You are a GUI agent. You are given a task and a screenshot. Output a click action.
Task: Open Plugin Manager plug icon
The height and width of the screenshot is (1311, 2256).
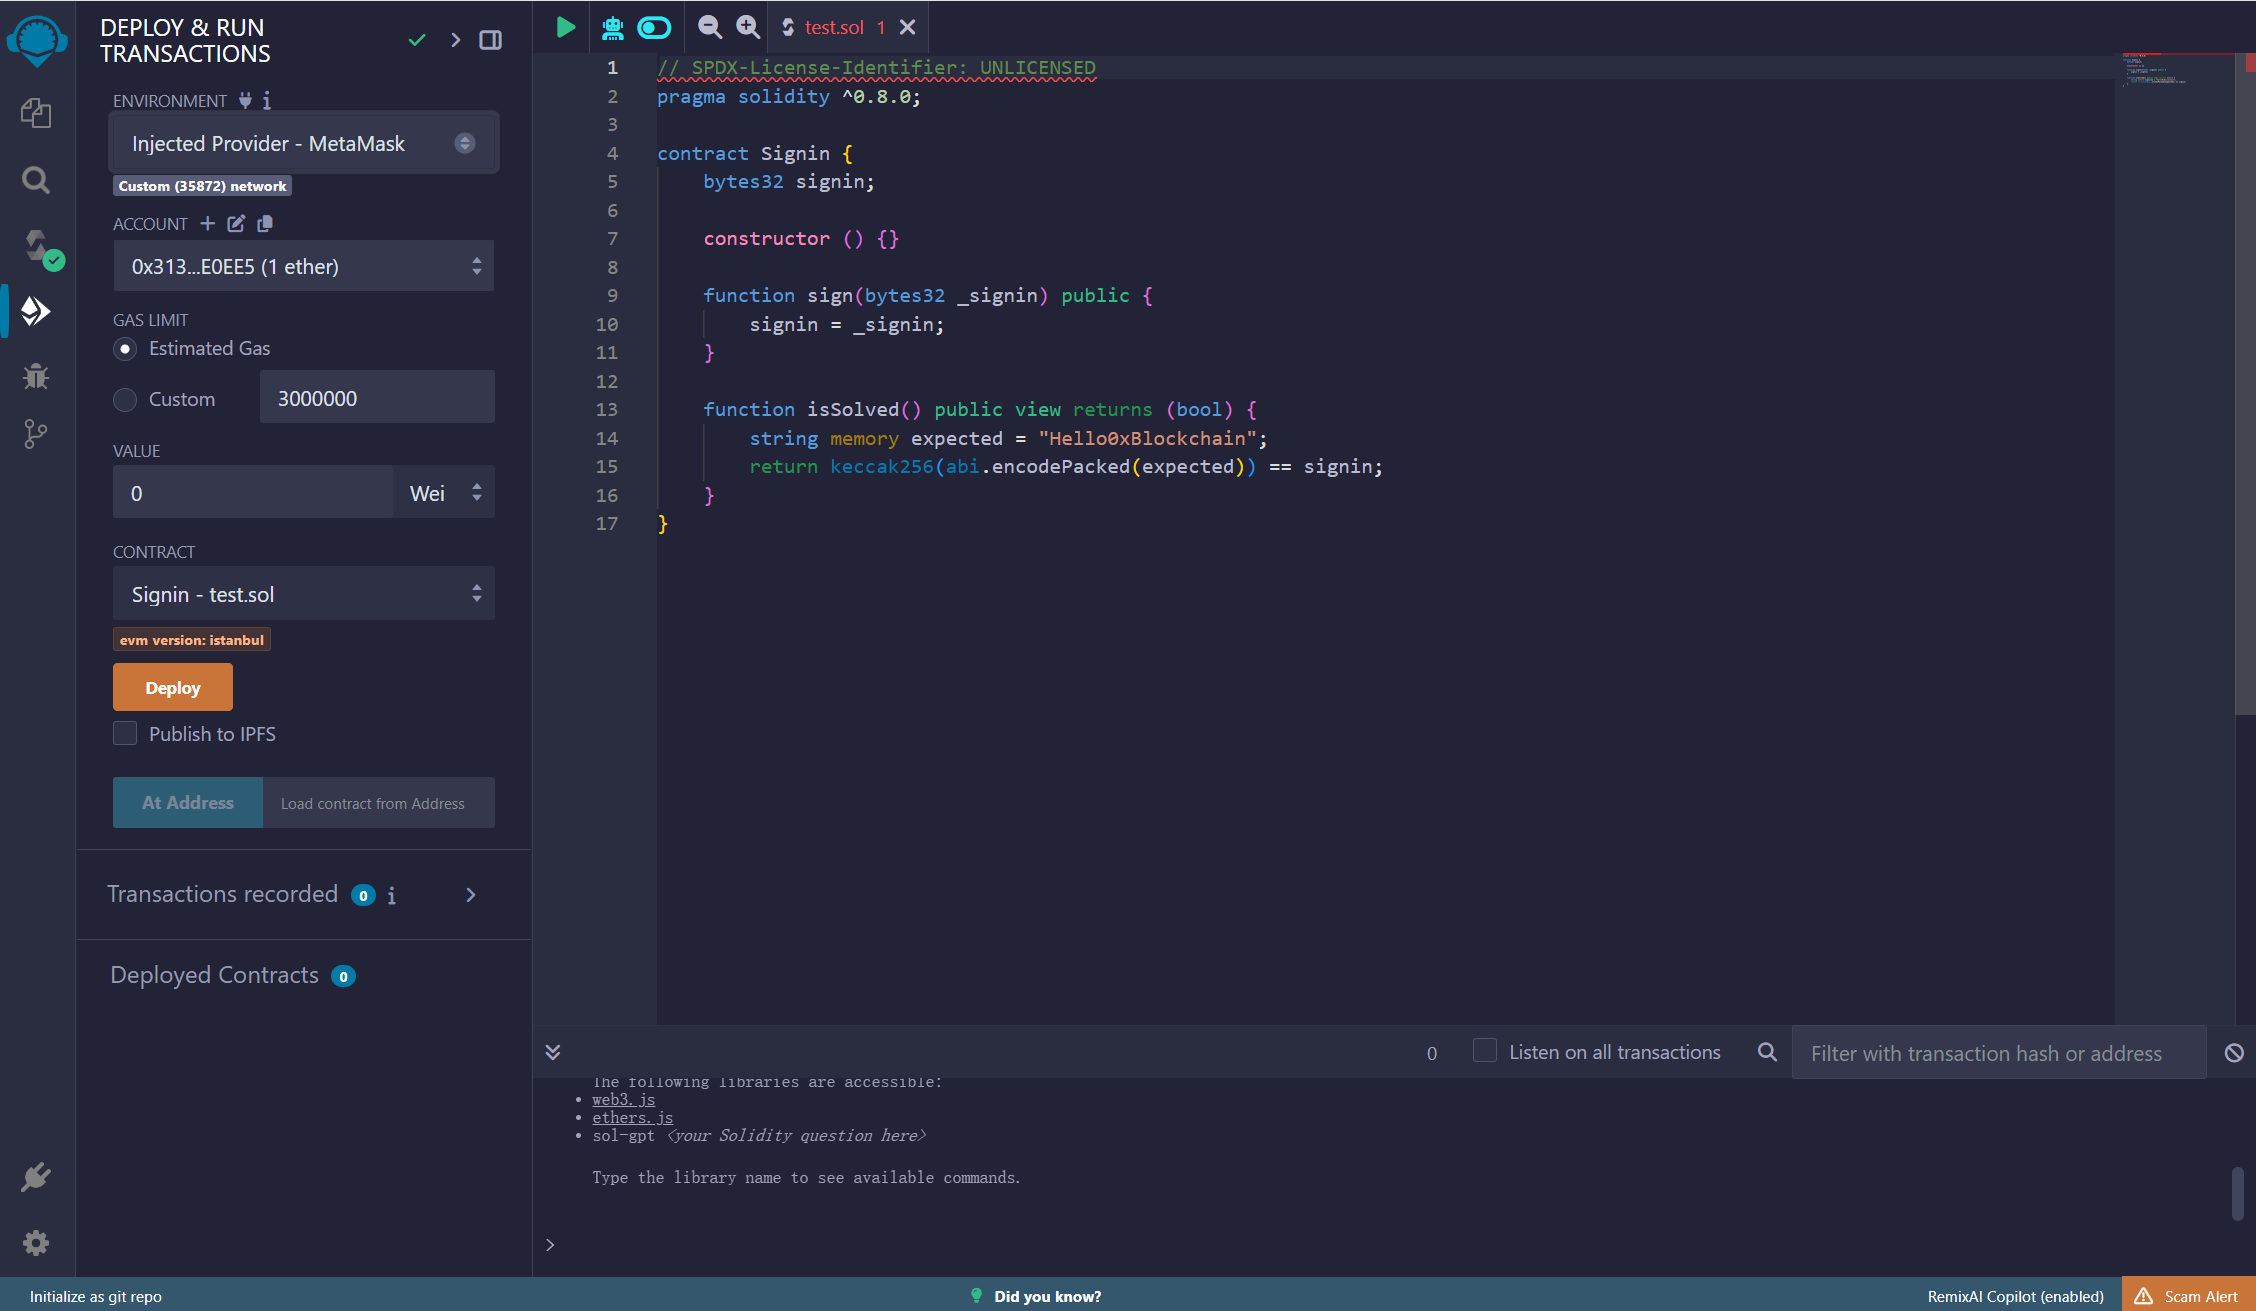coord(36,1177)
